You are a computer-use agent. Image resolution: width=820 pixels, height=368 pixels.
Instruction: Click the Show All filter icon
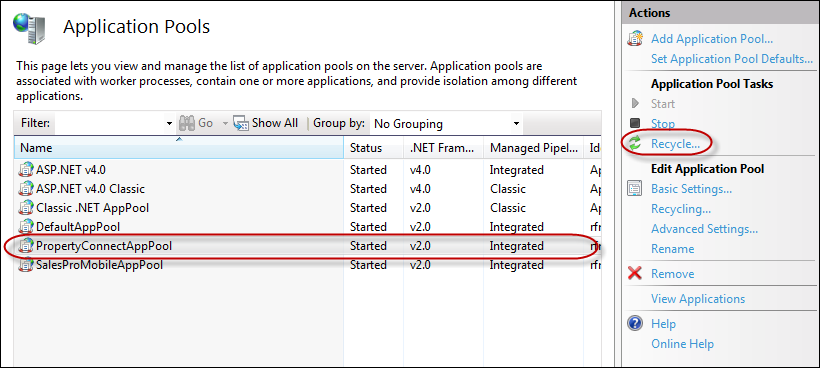241,123
